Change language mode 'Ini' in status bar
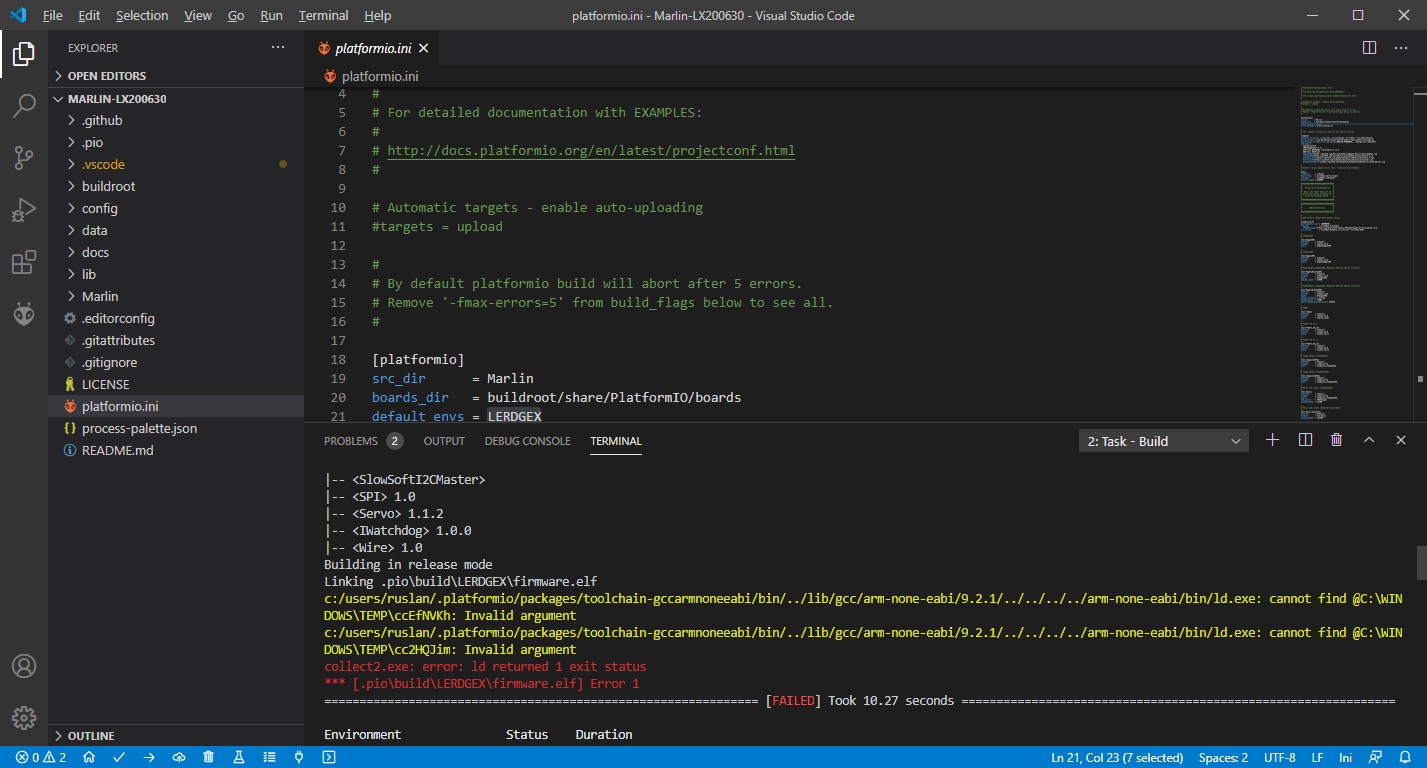This screenshot has height=768, width=1427. point(1346,758)
